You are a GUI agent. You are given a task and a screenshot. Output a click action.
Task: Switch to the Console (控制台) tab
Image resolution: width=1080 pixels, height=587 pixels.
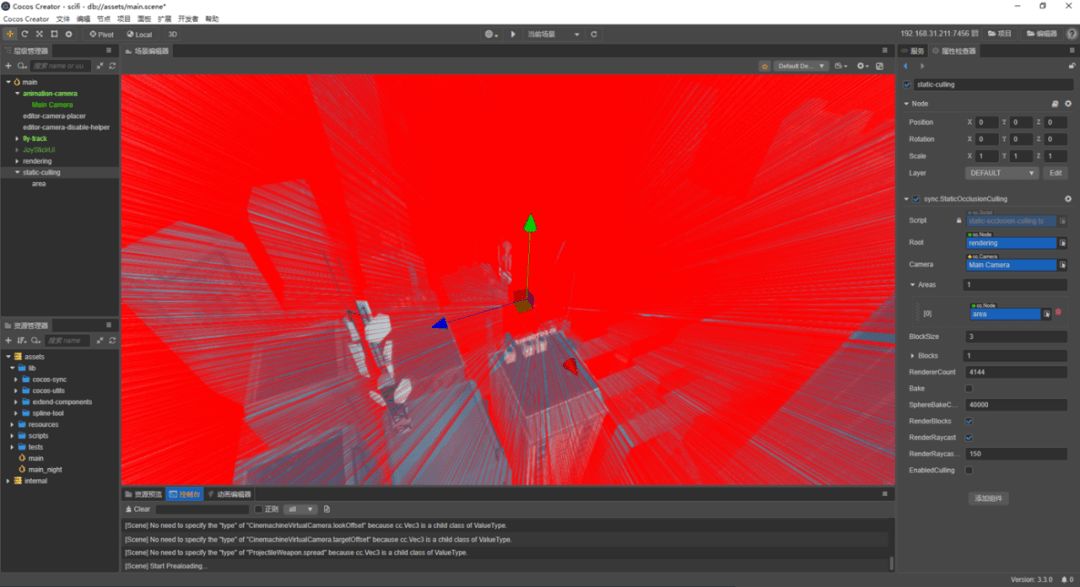coord(184,494)
